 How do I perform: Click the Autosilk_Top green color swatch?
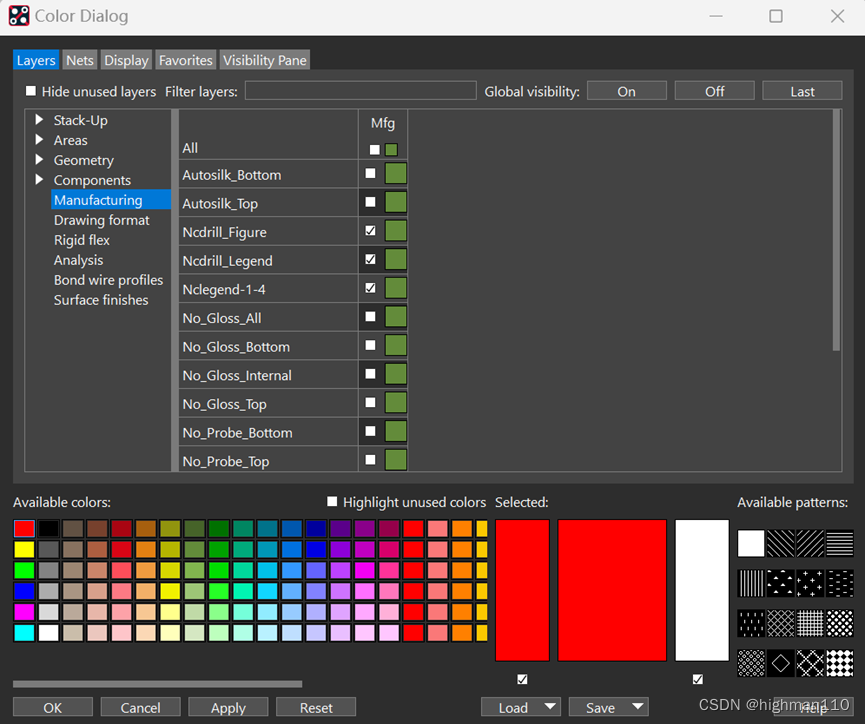tap(396, 202)
